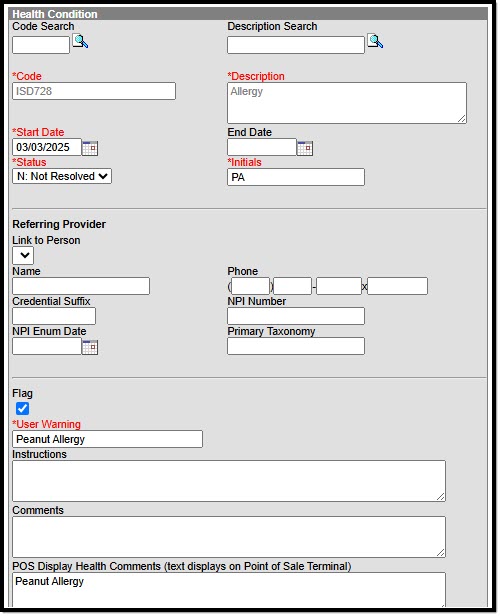Click the Phone extension field

point(397,286)
